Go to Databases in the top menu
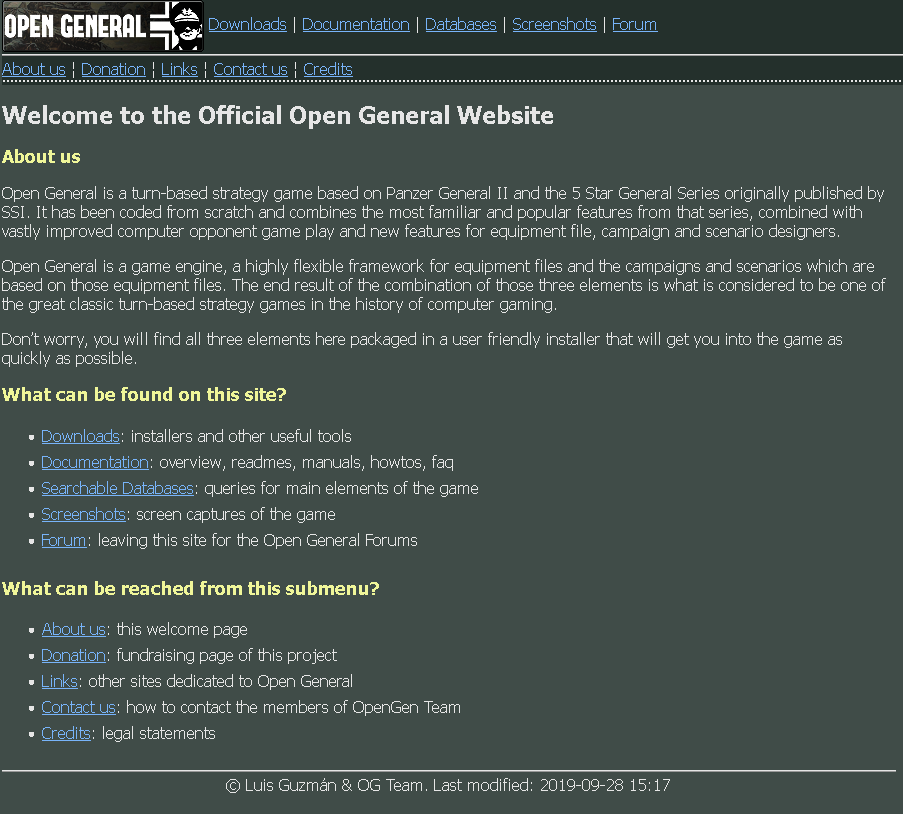The width and height of the screenshot is (903, 814). point(461,24)
